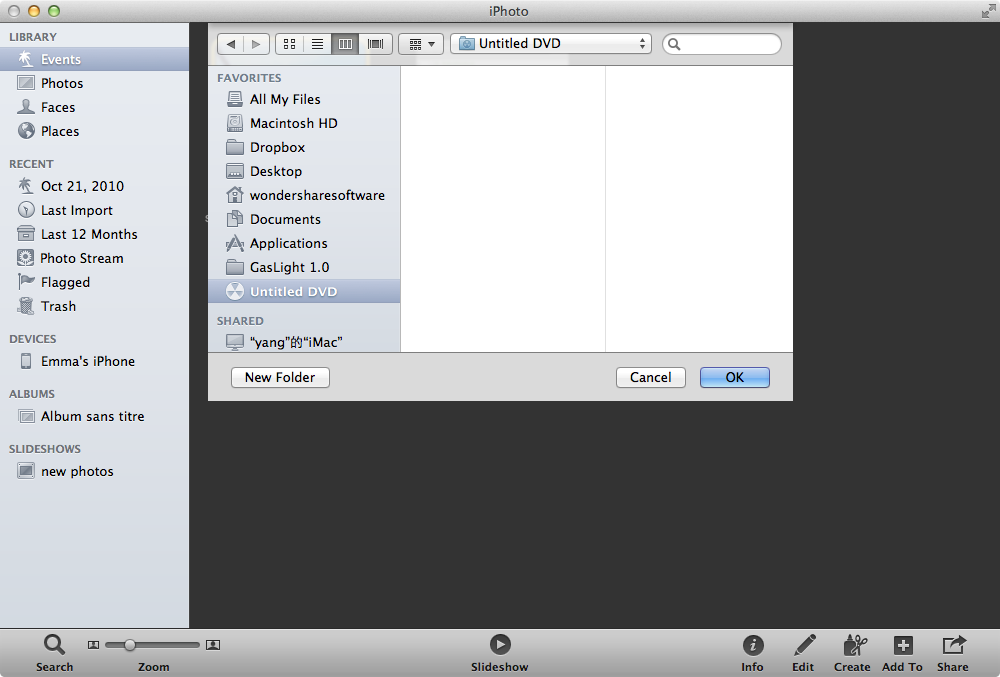Click the Untitled DVD disc icon
1000x677 pixels.
click(x=235, y=291)
